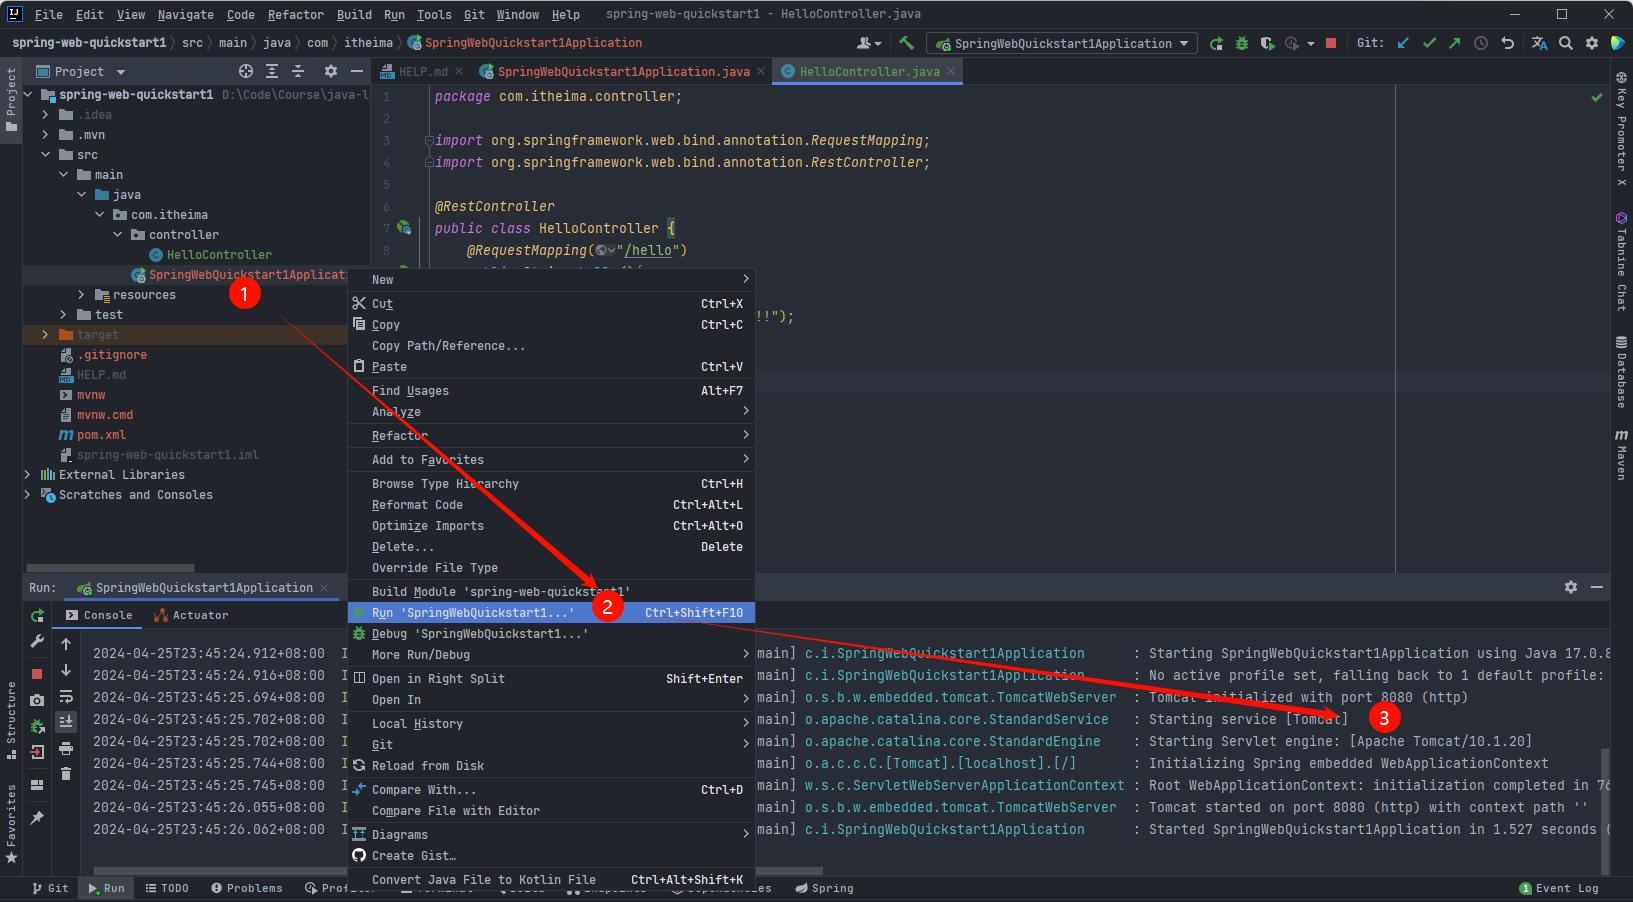Screen dimensions: 1633x902
Task: Stop the running application via red square in top toolbar
Action: 1331,43
